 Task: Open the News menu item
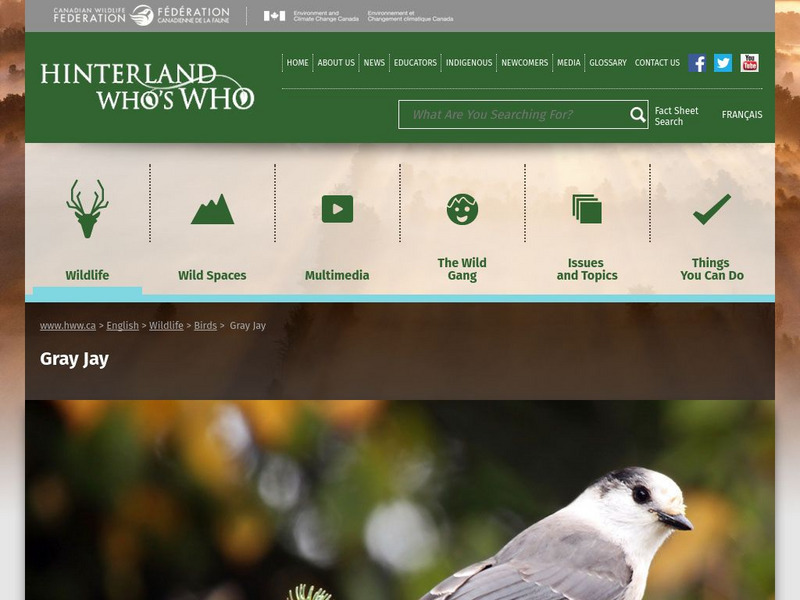tap(374, 63)
